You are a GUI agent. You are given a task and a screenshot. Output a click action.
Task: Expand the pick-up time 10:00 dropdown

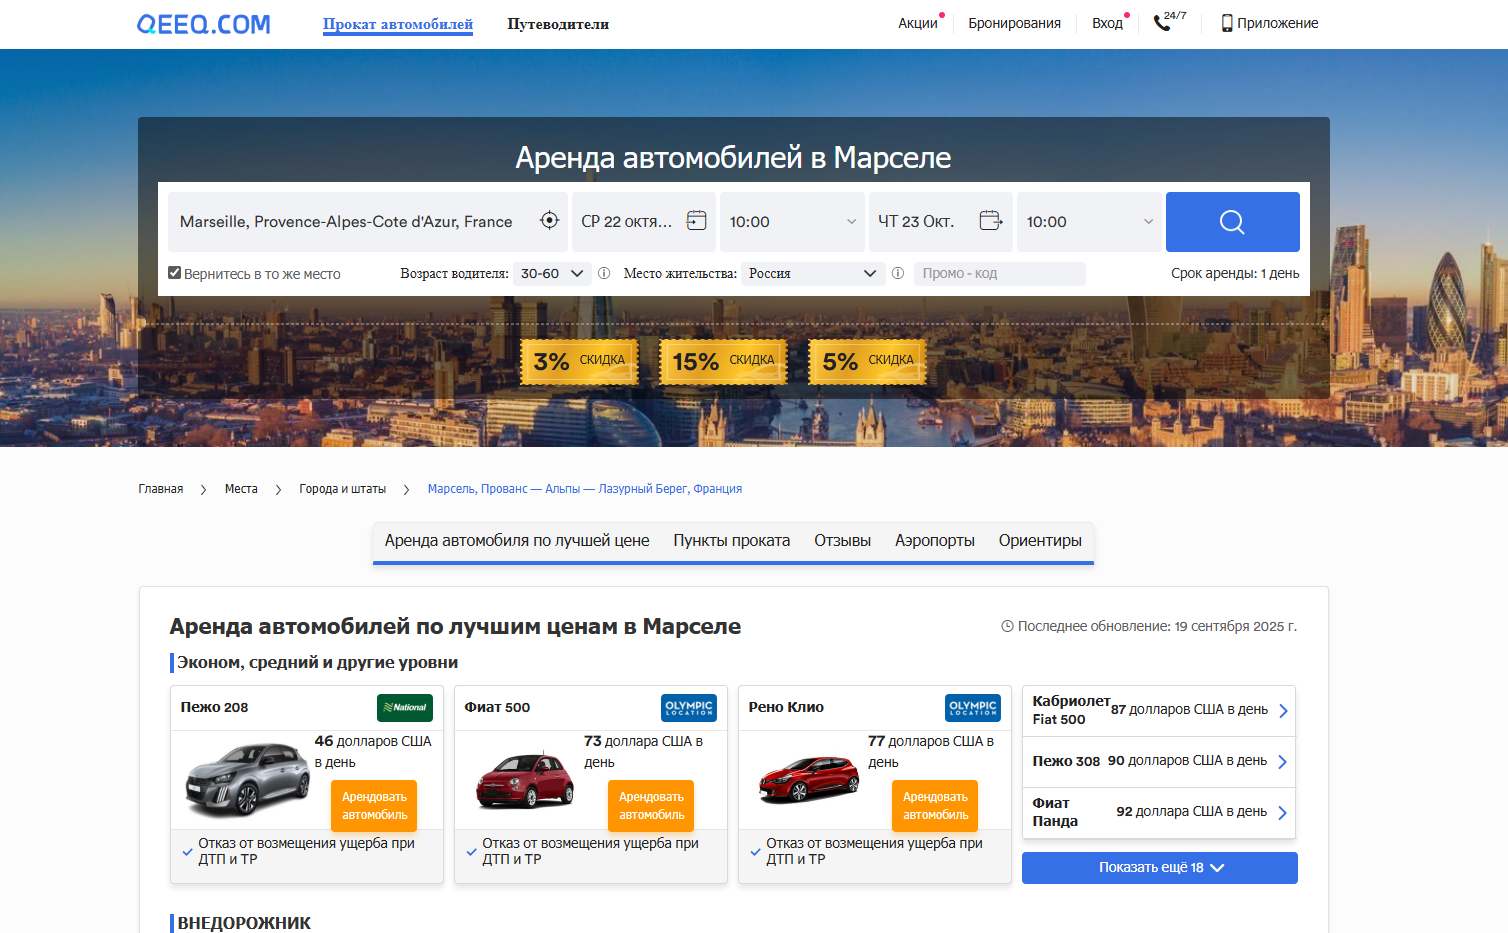point(792,222)
